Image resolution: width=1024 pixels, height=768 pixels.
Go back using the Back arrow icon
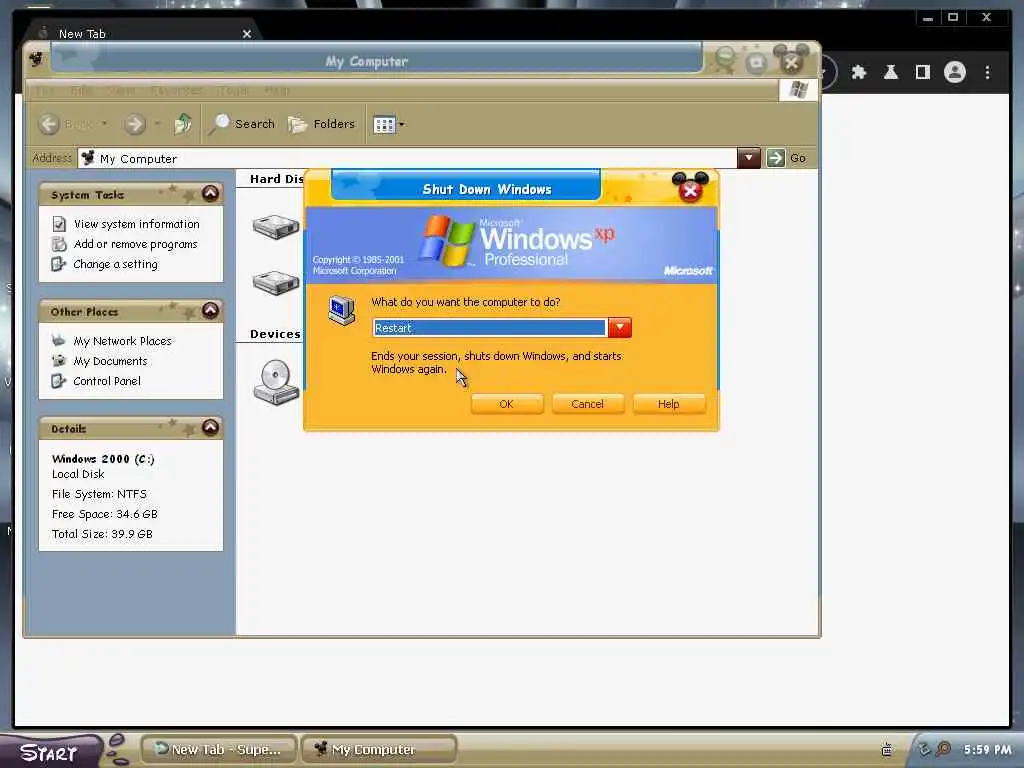tap(49, 123)
